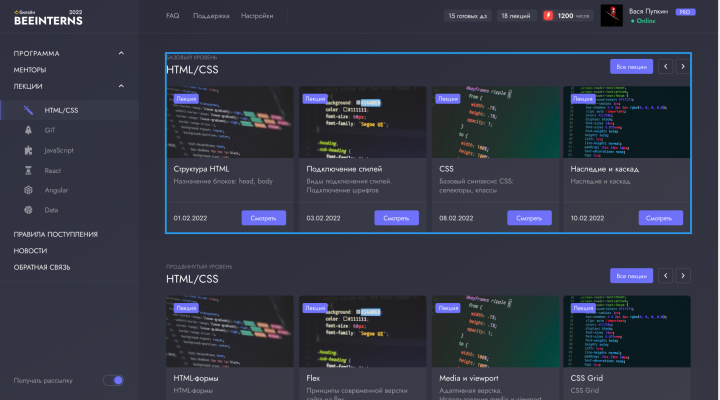Viewport: 720px width, 400px height.
Task: Open Поддержка in top menu
Action: pos(211,16)
